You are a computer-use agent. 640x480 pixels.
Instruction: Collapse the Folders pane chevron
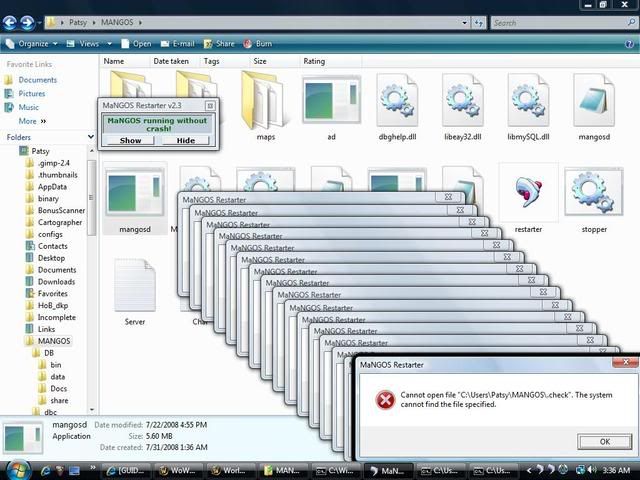[91, 137]
